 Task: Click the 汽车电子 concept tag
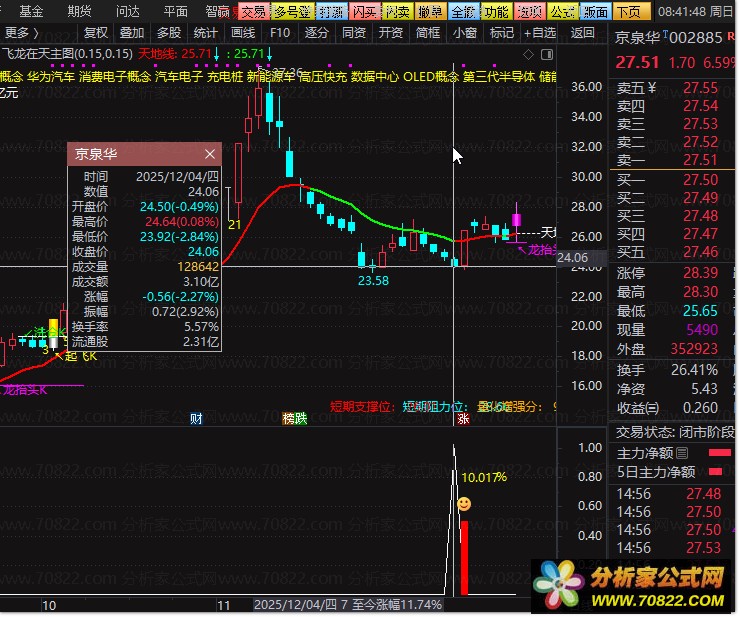179,77
